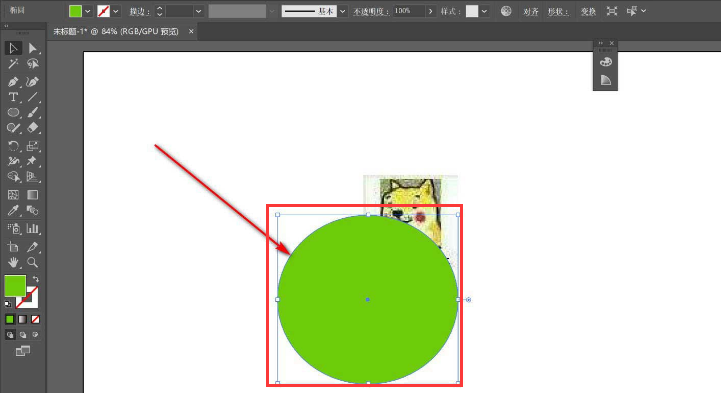Image resolution: width=721 pixels, height=393 pixels.
Task: Activate the Type tool
Action: (x=13, y=97)
